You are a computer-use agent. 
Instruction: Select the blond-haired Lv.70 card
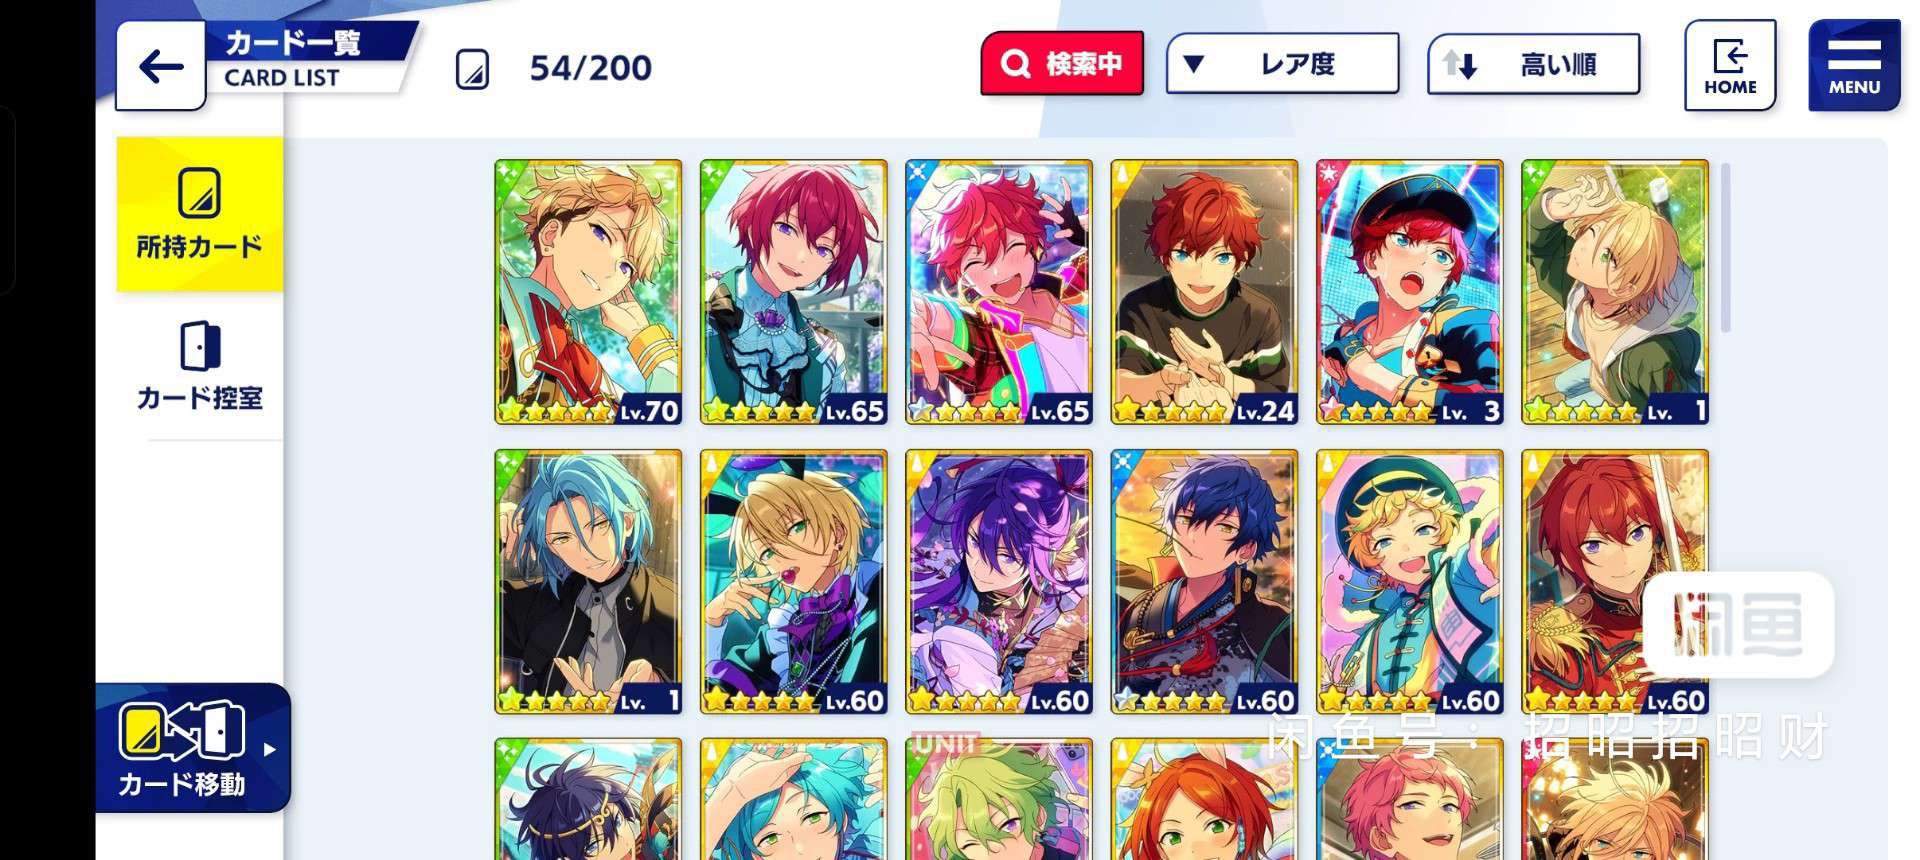588,292
